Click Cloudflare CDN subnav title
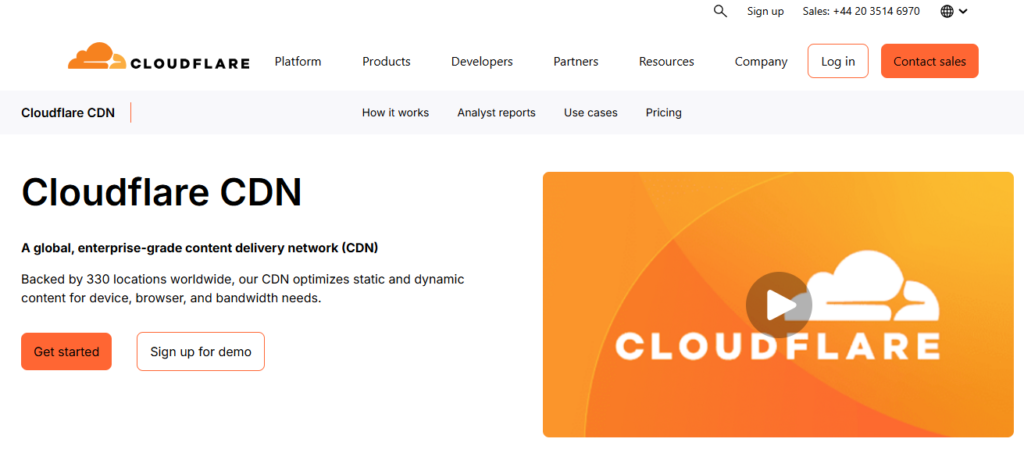The height and width of the screenshot is (453, 1024). pos(68,112)
